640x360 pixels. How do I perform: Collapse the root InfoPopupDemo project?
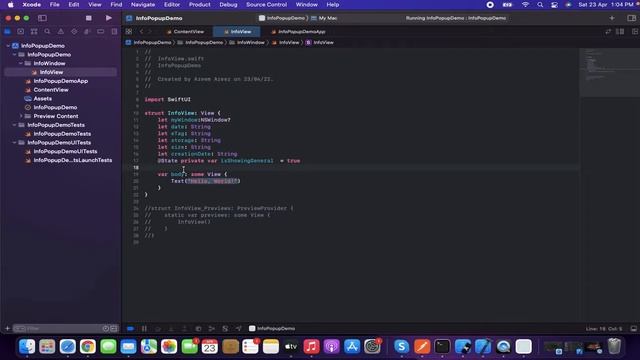coord(8,46)
